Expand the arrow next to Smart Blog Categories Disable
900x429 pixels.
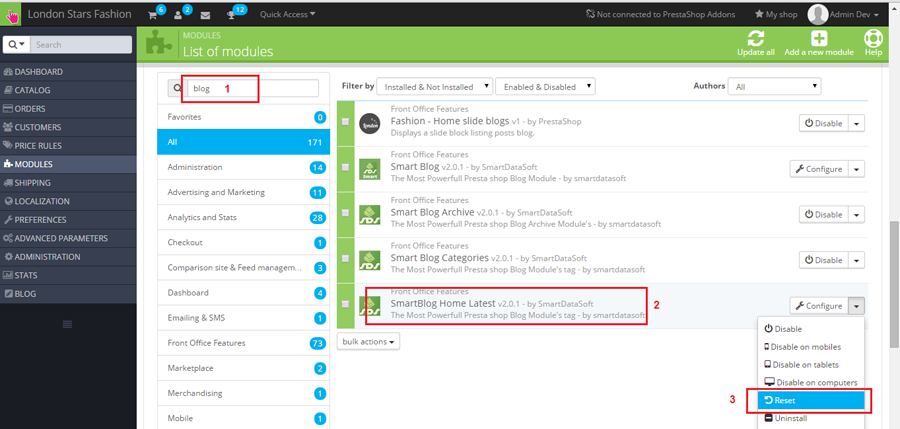click(856, 260)
